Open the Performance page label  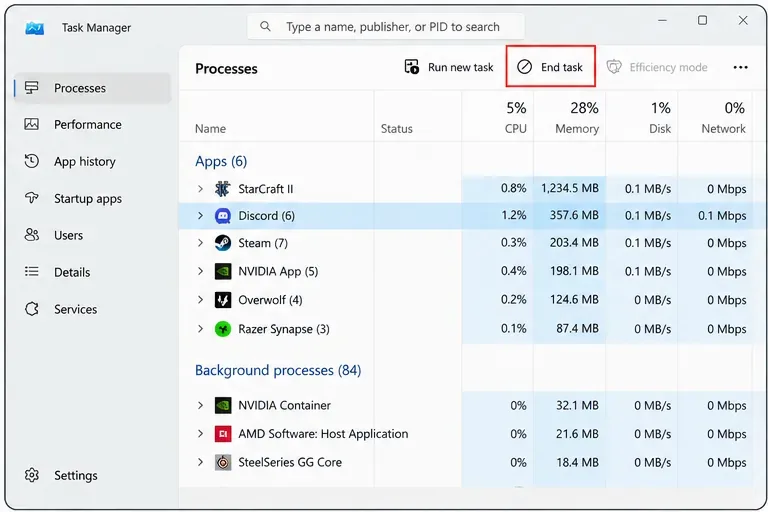88,124
